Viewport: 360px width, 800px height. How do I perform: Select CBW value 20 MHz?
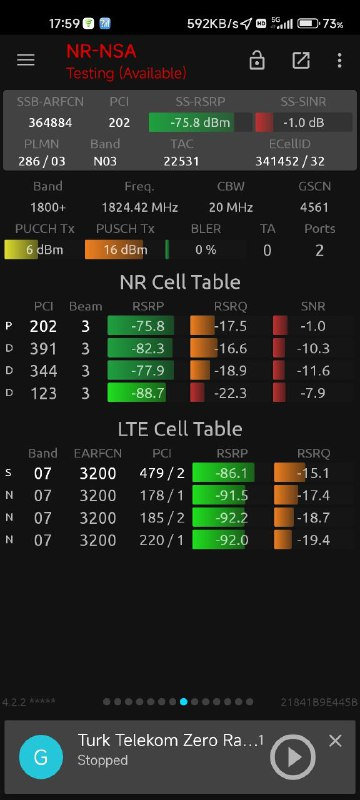(x=231, y=208)
